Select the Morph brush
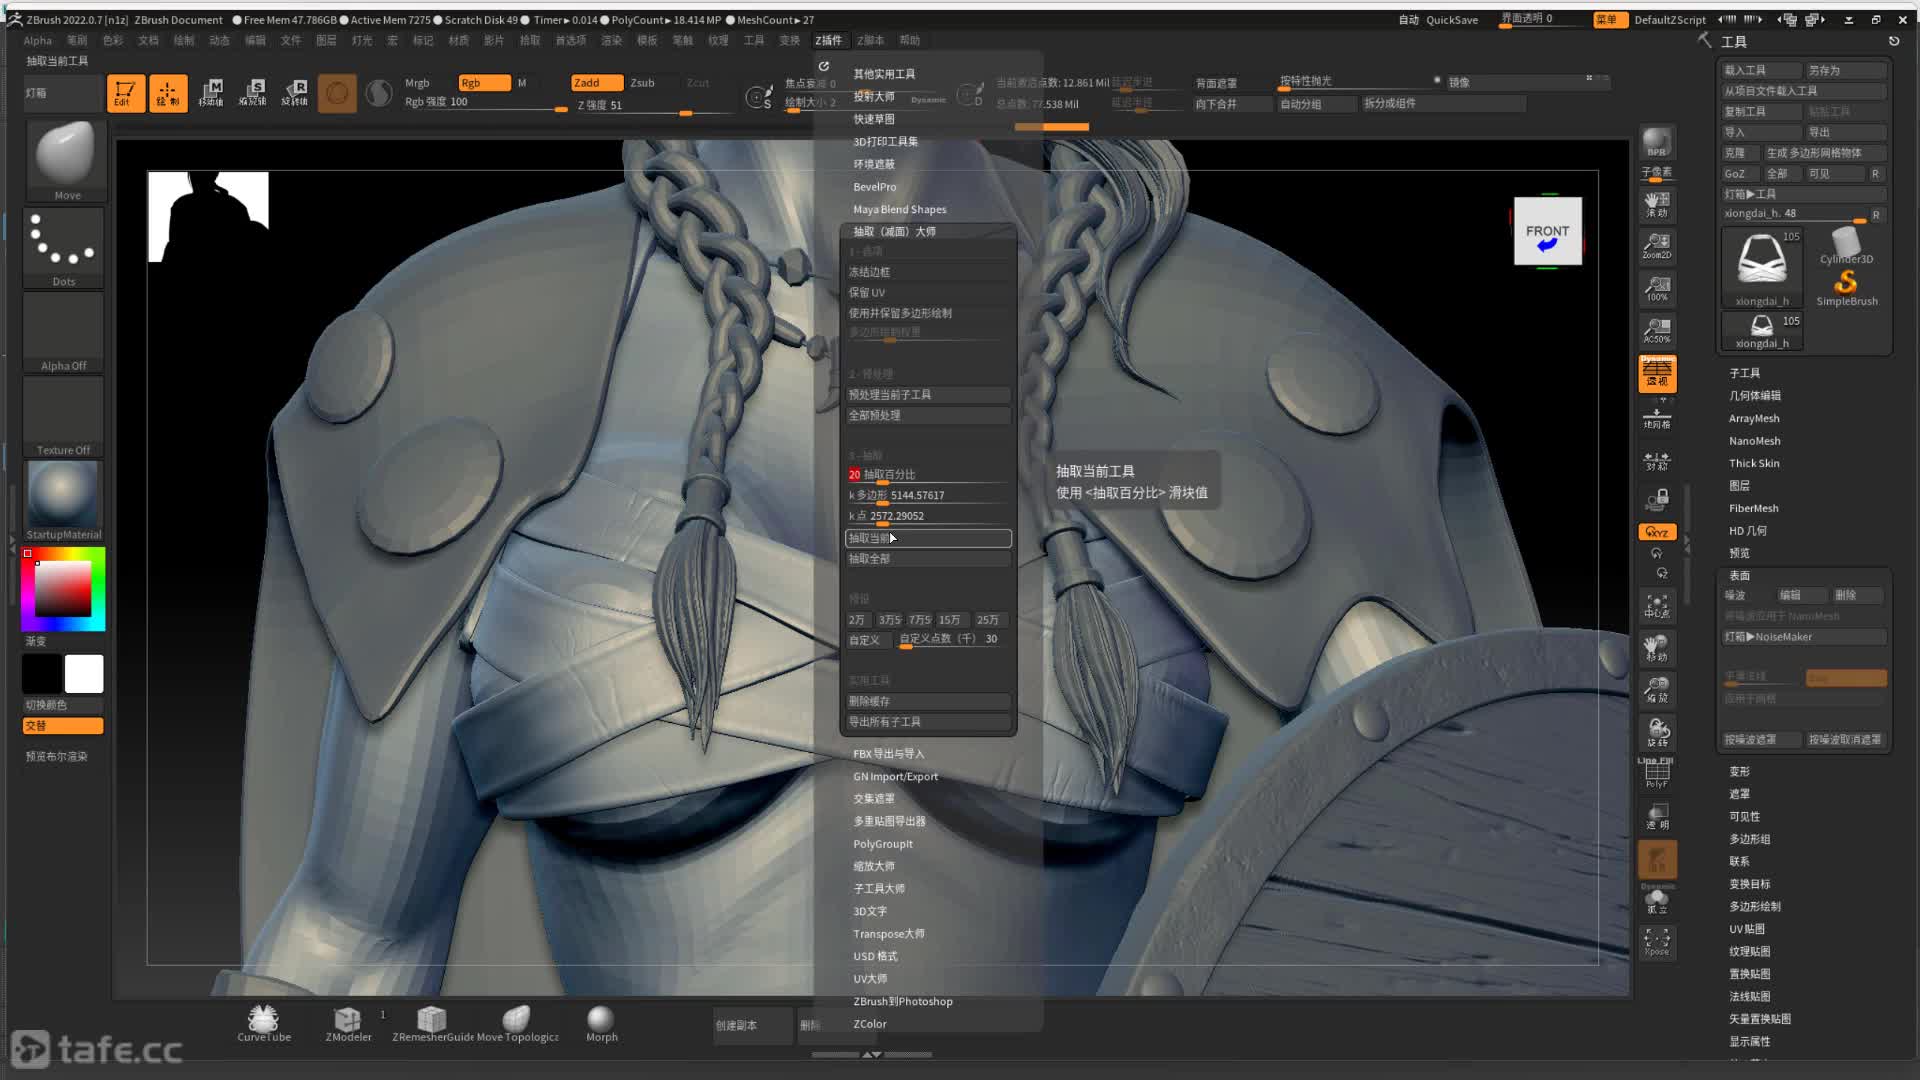Viewport: 1920px width, 1080px height. [601, 1024]
